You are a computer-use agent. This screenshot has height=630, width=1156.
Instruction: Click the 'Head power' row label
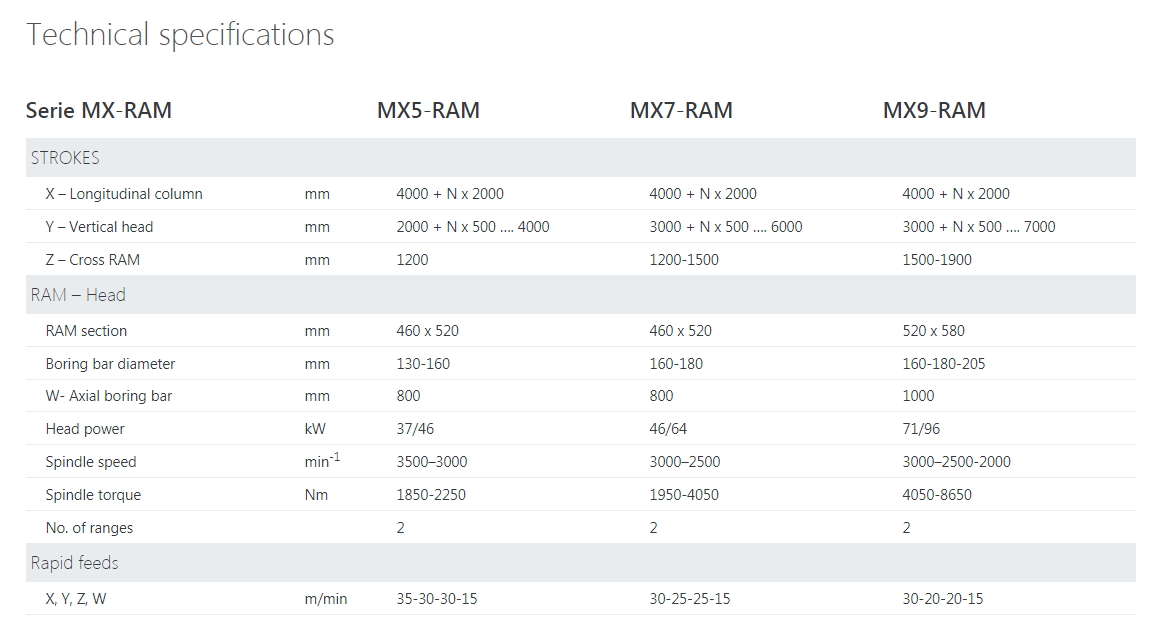tap(85, 429)
